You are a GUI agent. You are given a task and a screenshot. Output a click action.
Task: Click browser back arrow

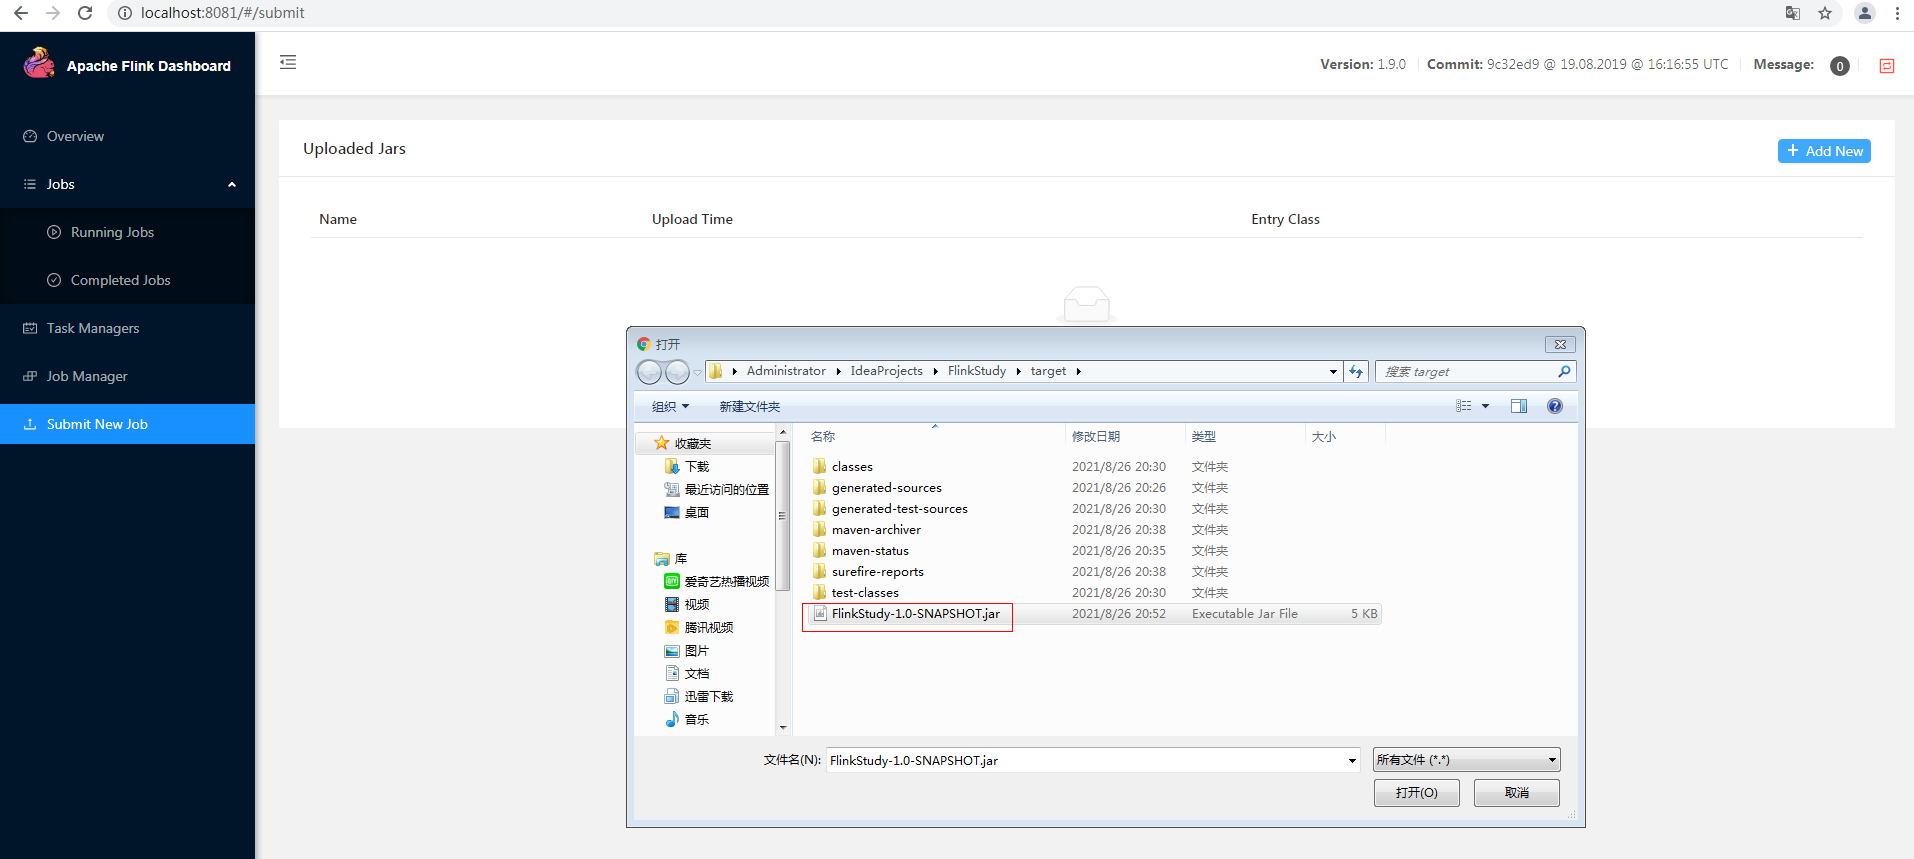pos(20,13)
